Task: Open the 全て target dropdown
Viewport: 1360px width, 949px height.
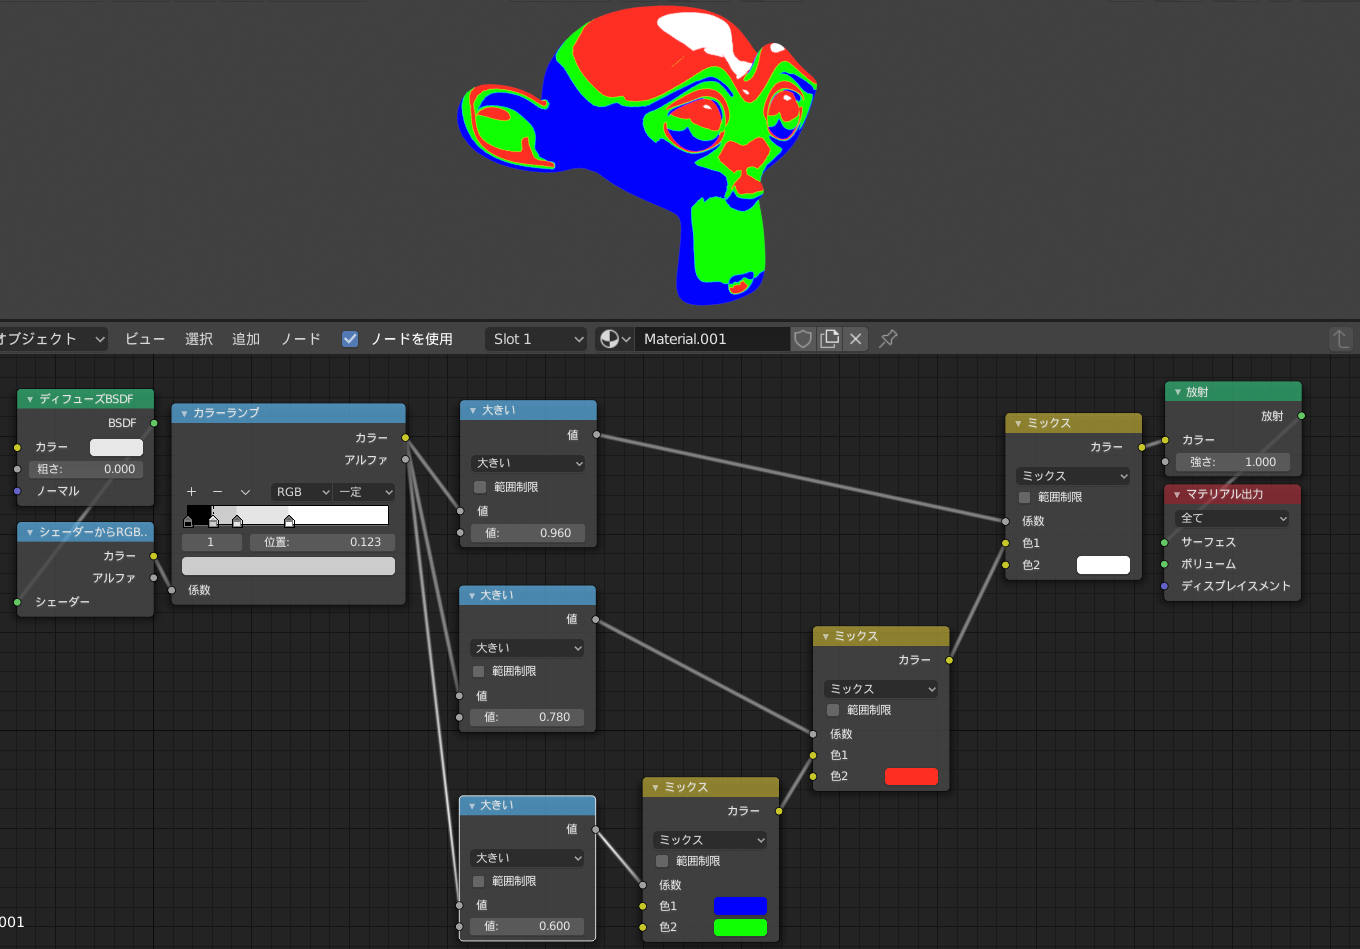Action: [1233, 518]
